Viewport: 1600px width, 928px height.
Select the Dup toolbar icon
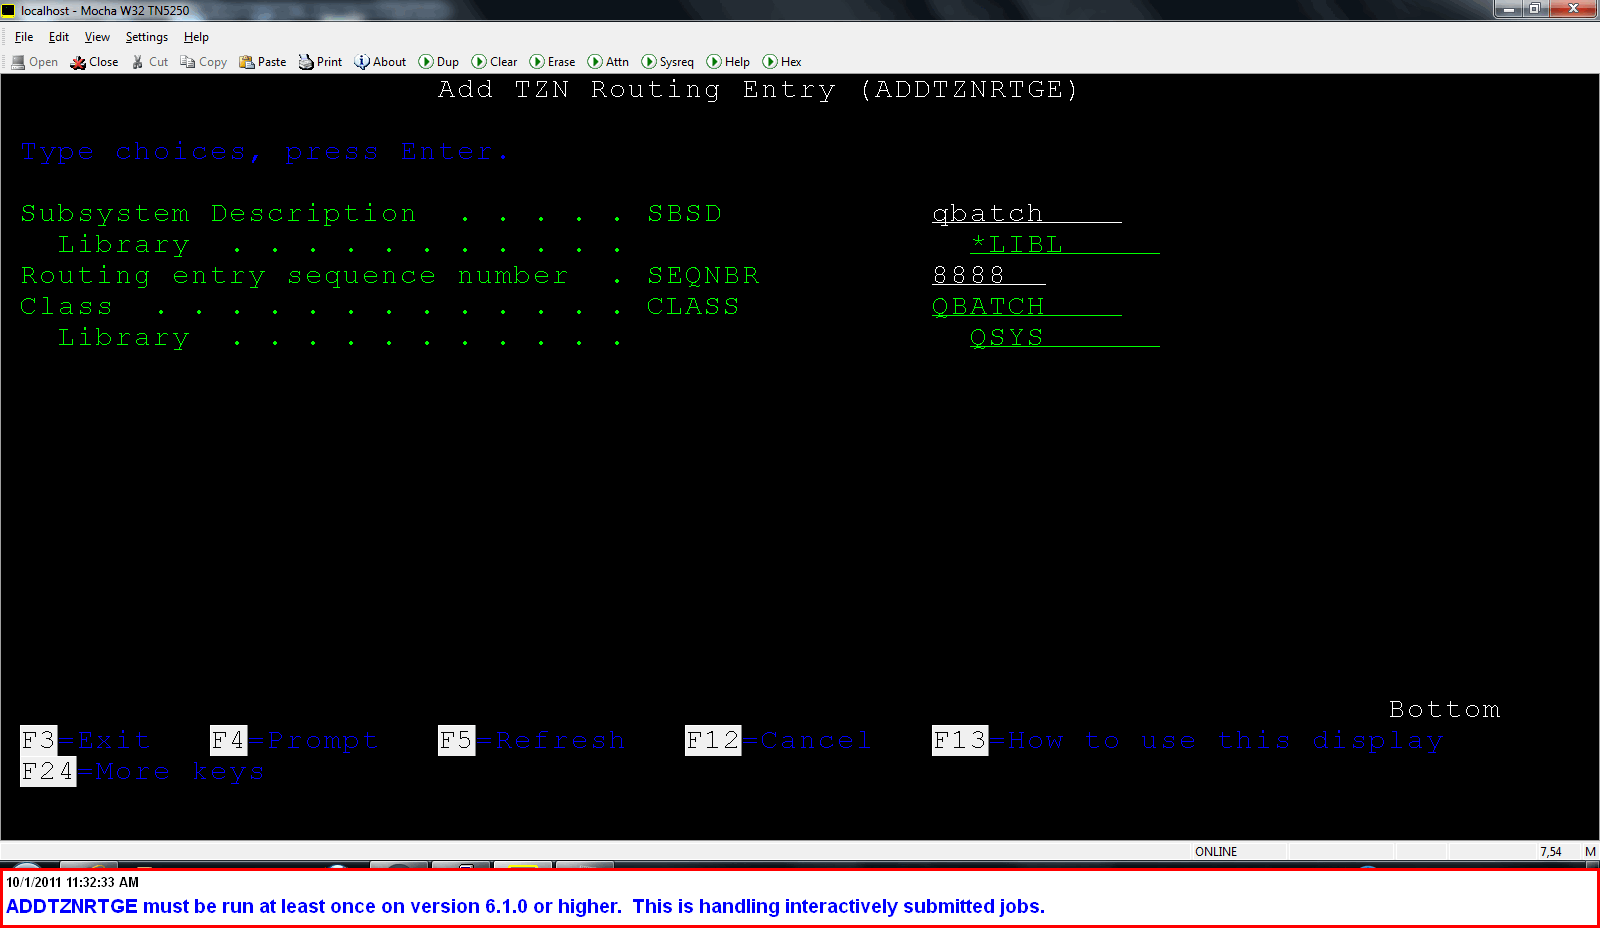(438, 61)
